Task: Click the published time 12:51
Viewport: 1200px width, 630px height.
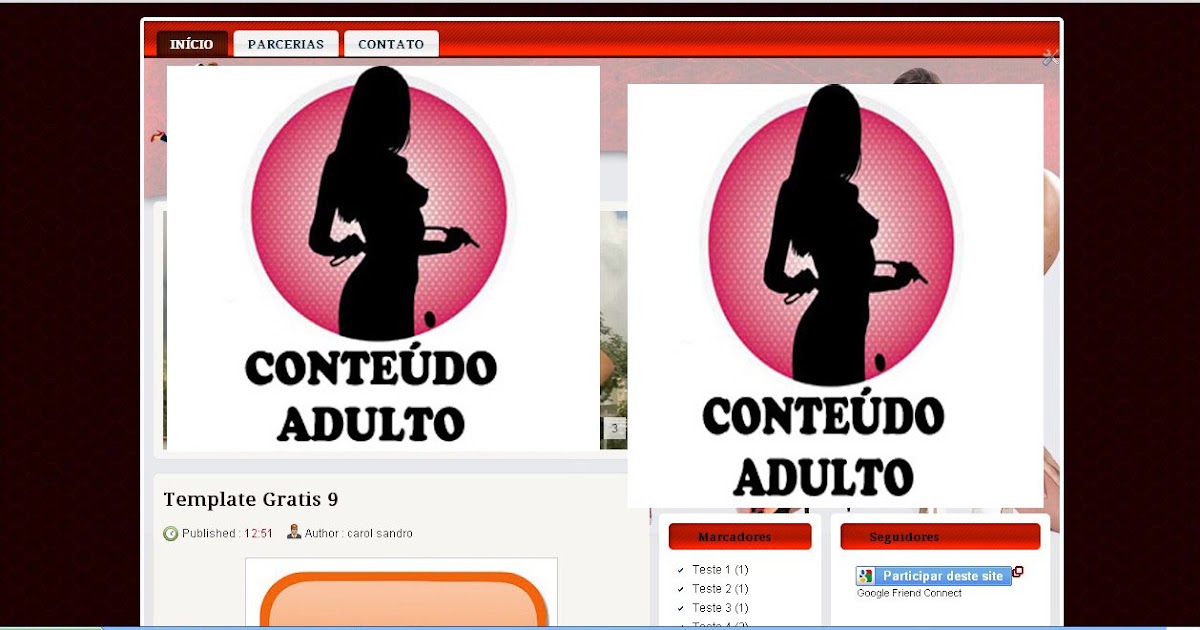Action: pyautogui.click(x=258, y=534)
